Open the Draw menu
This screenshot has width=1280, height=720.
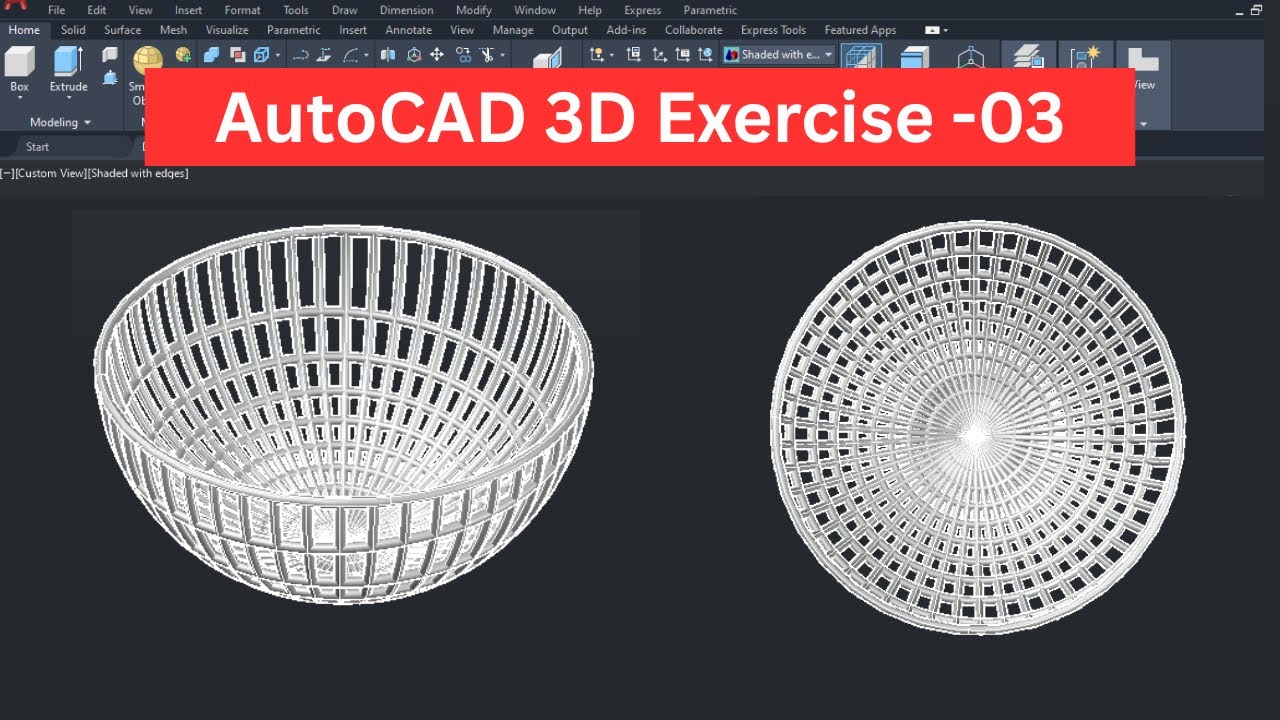click(x=344, y=10)
